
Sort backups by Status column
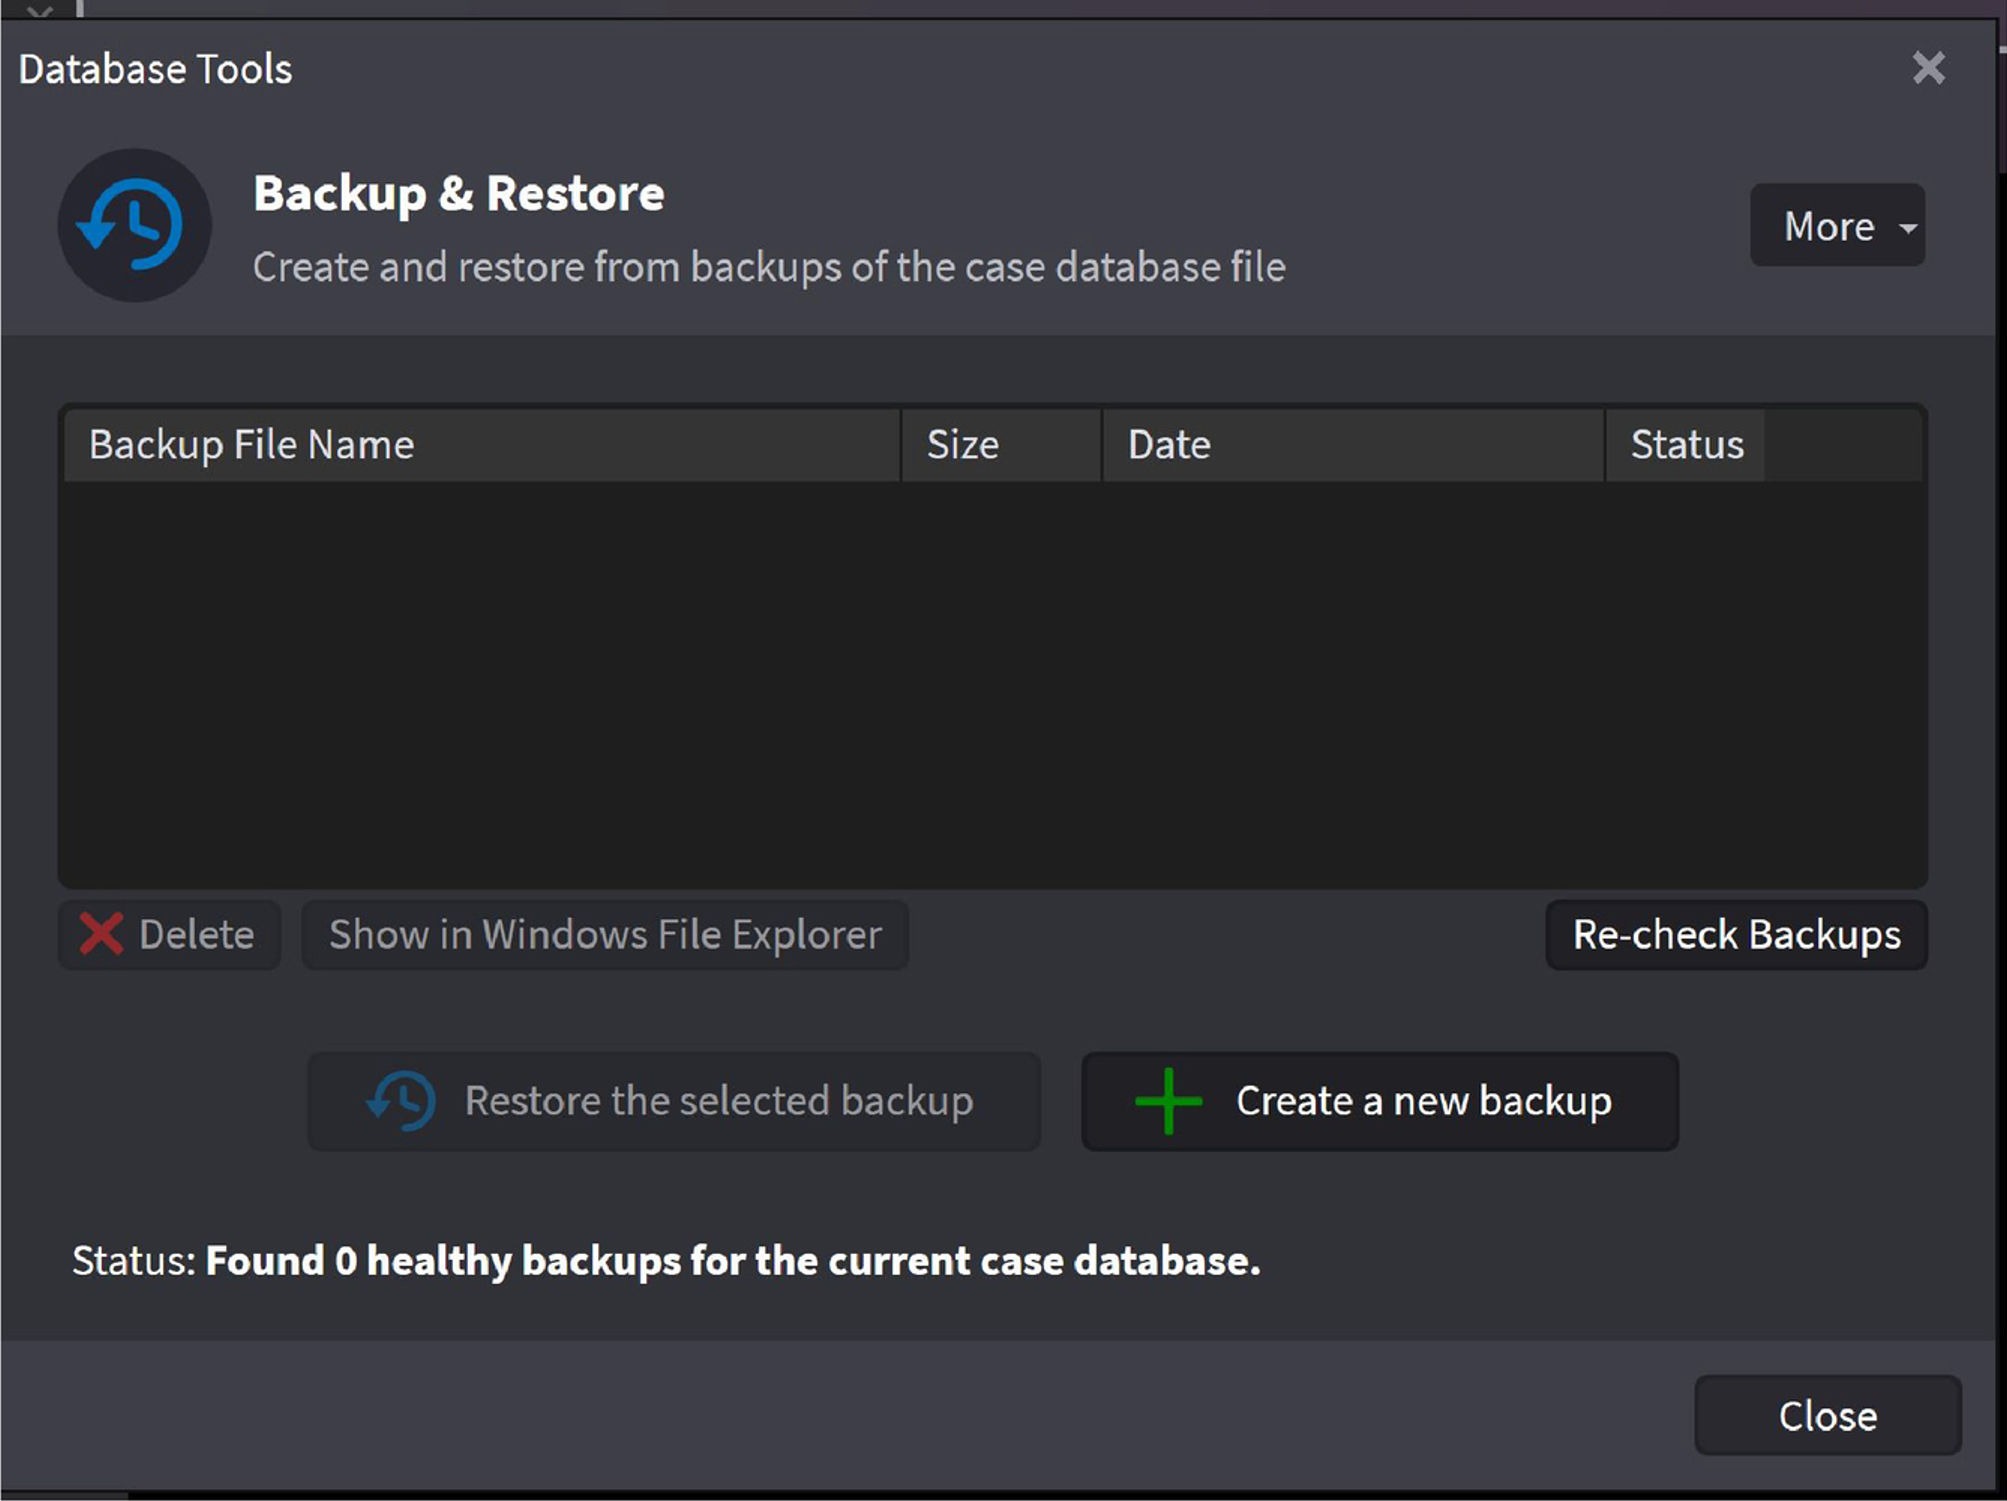pyautogui.click(x=1686, y=445)
